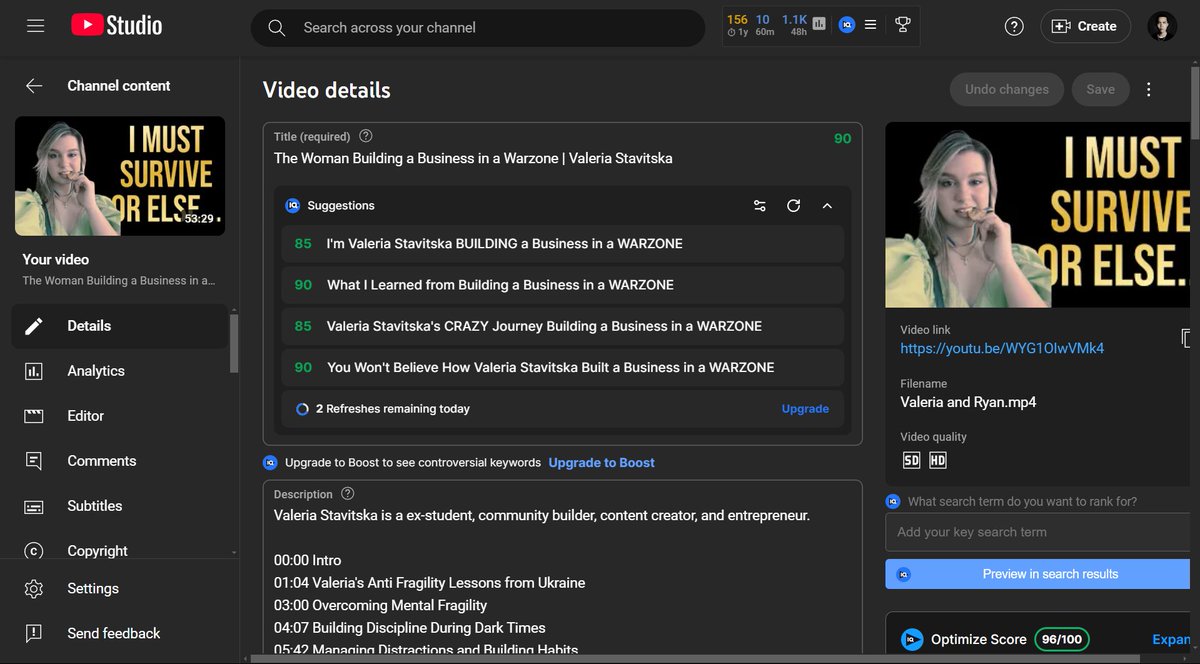Screen dimensions: 1200x664
Task: Click the Save button
Action: (1100, 89)
